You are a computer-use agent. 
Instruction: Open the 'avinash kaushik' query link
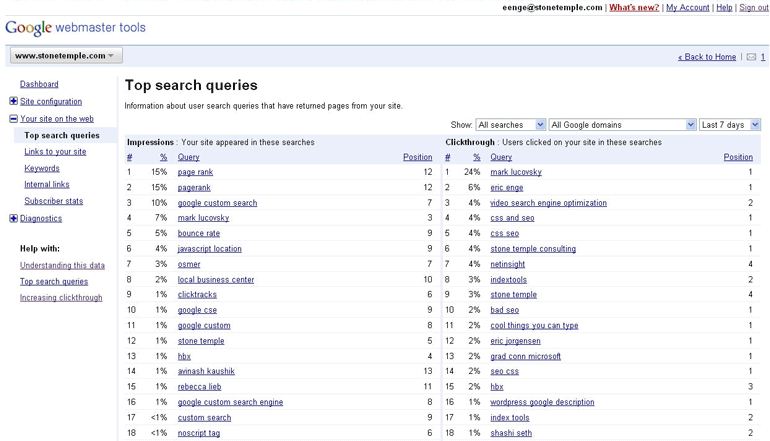[x=206, y=371]
